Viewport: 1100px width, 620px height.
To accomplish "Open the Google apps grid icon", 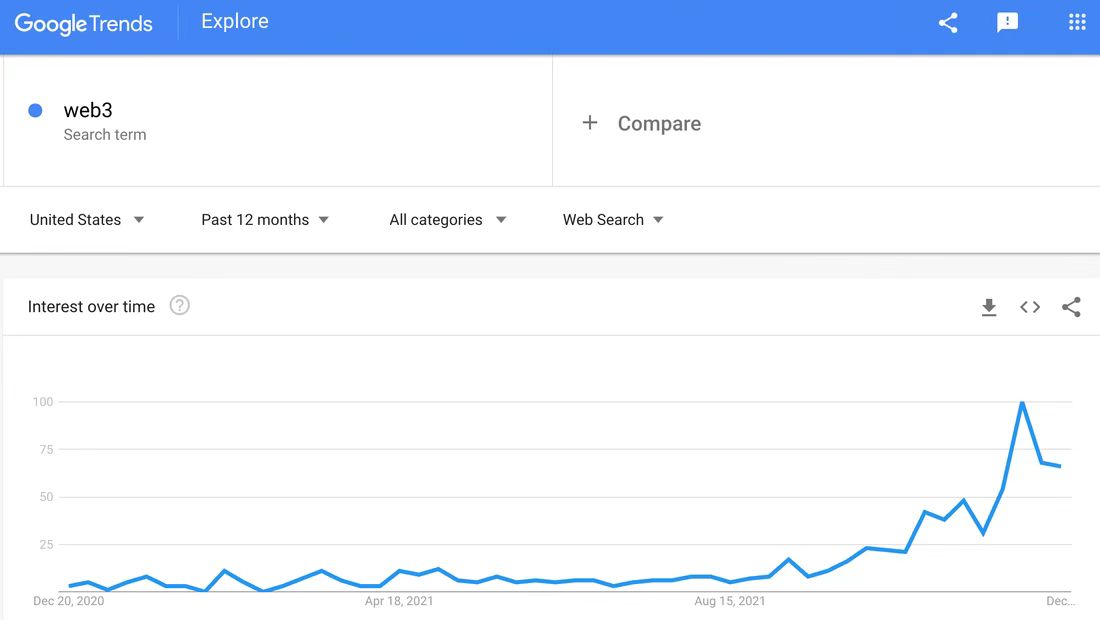I will pos(1077,23).
